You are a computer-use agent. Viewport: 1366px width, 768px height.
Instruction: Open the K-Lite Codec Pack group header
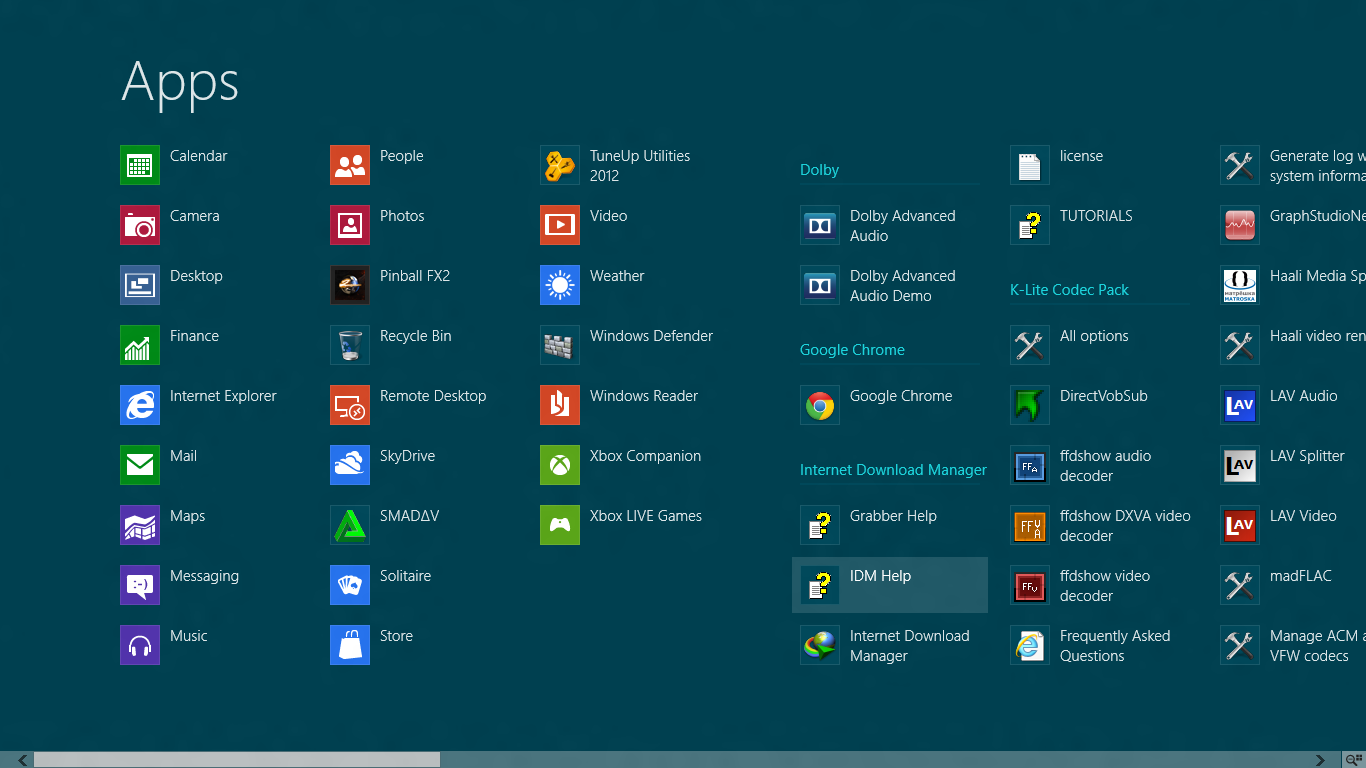click(x=1069, y=290)
